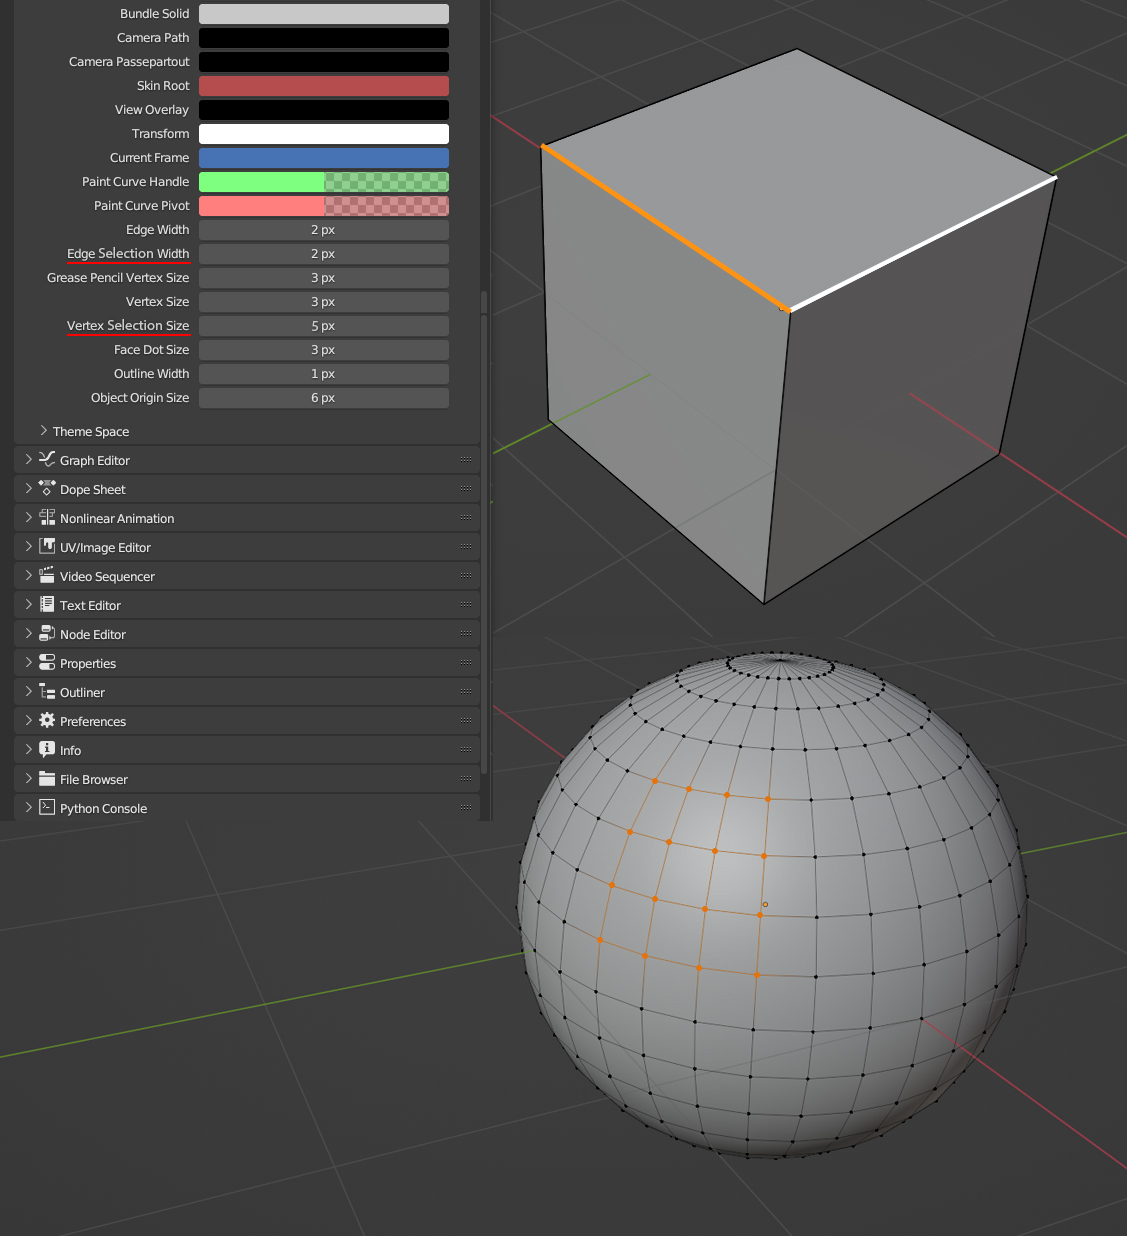
Task: Open the View Overlay color swatch
Action: point(324,110)
